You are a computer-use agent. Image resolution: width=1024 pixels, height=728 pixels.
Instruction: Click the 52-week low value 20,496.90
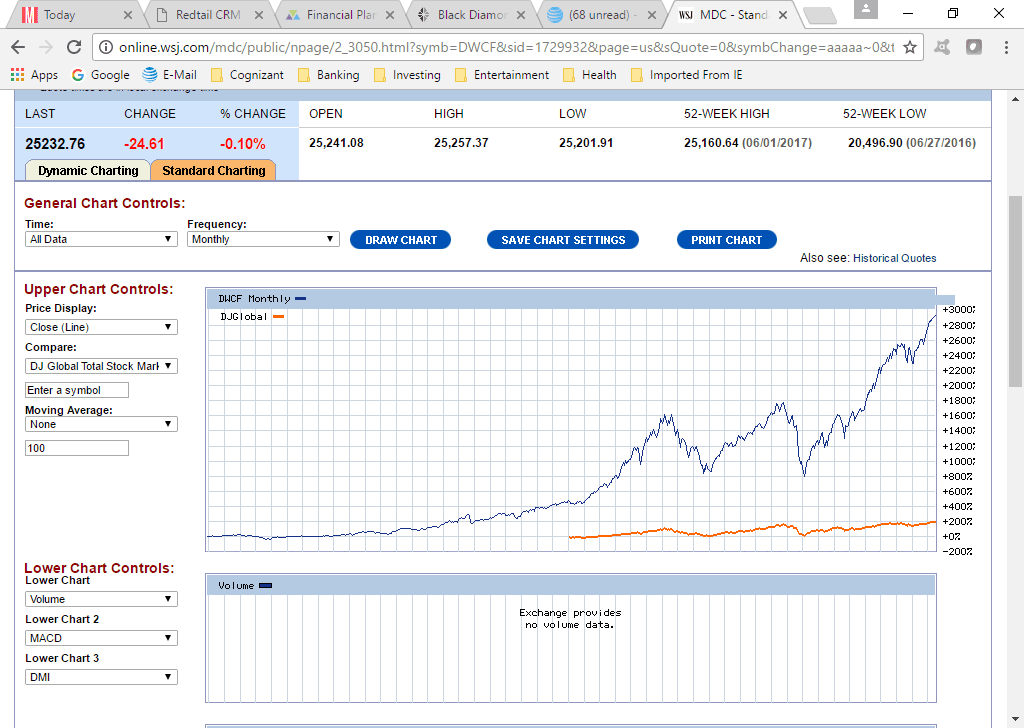(x=875, y=143)
